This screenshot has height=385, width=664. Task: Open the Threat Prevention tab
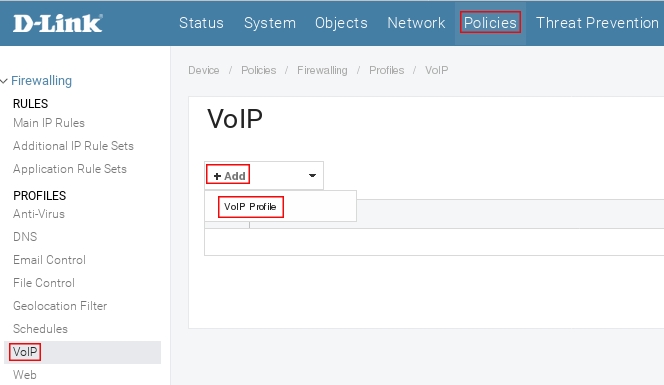[x=597, y=23]
